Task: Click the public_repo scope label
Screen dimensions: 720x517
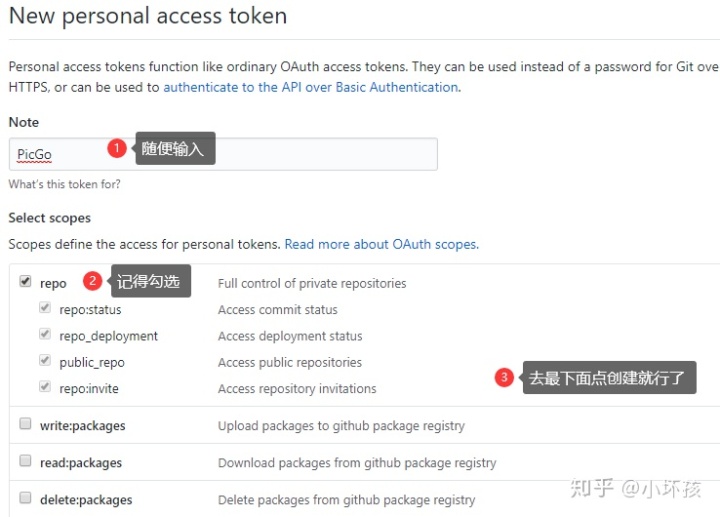Action: (92, 362)
